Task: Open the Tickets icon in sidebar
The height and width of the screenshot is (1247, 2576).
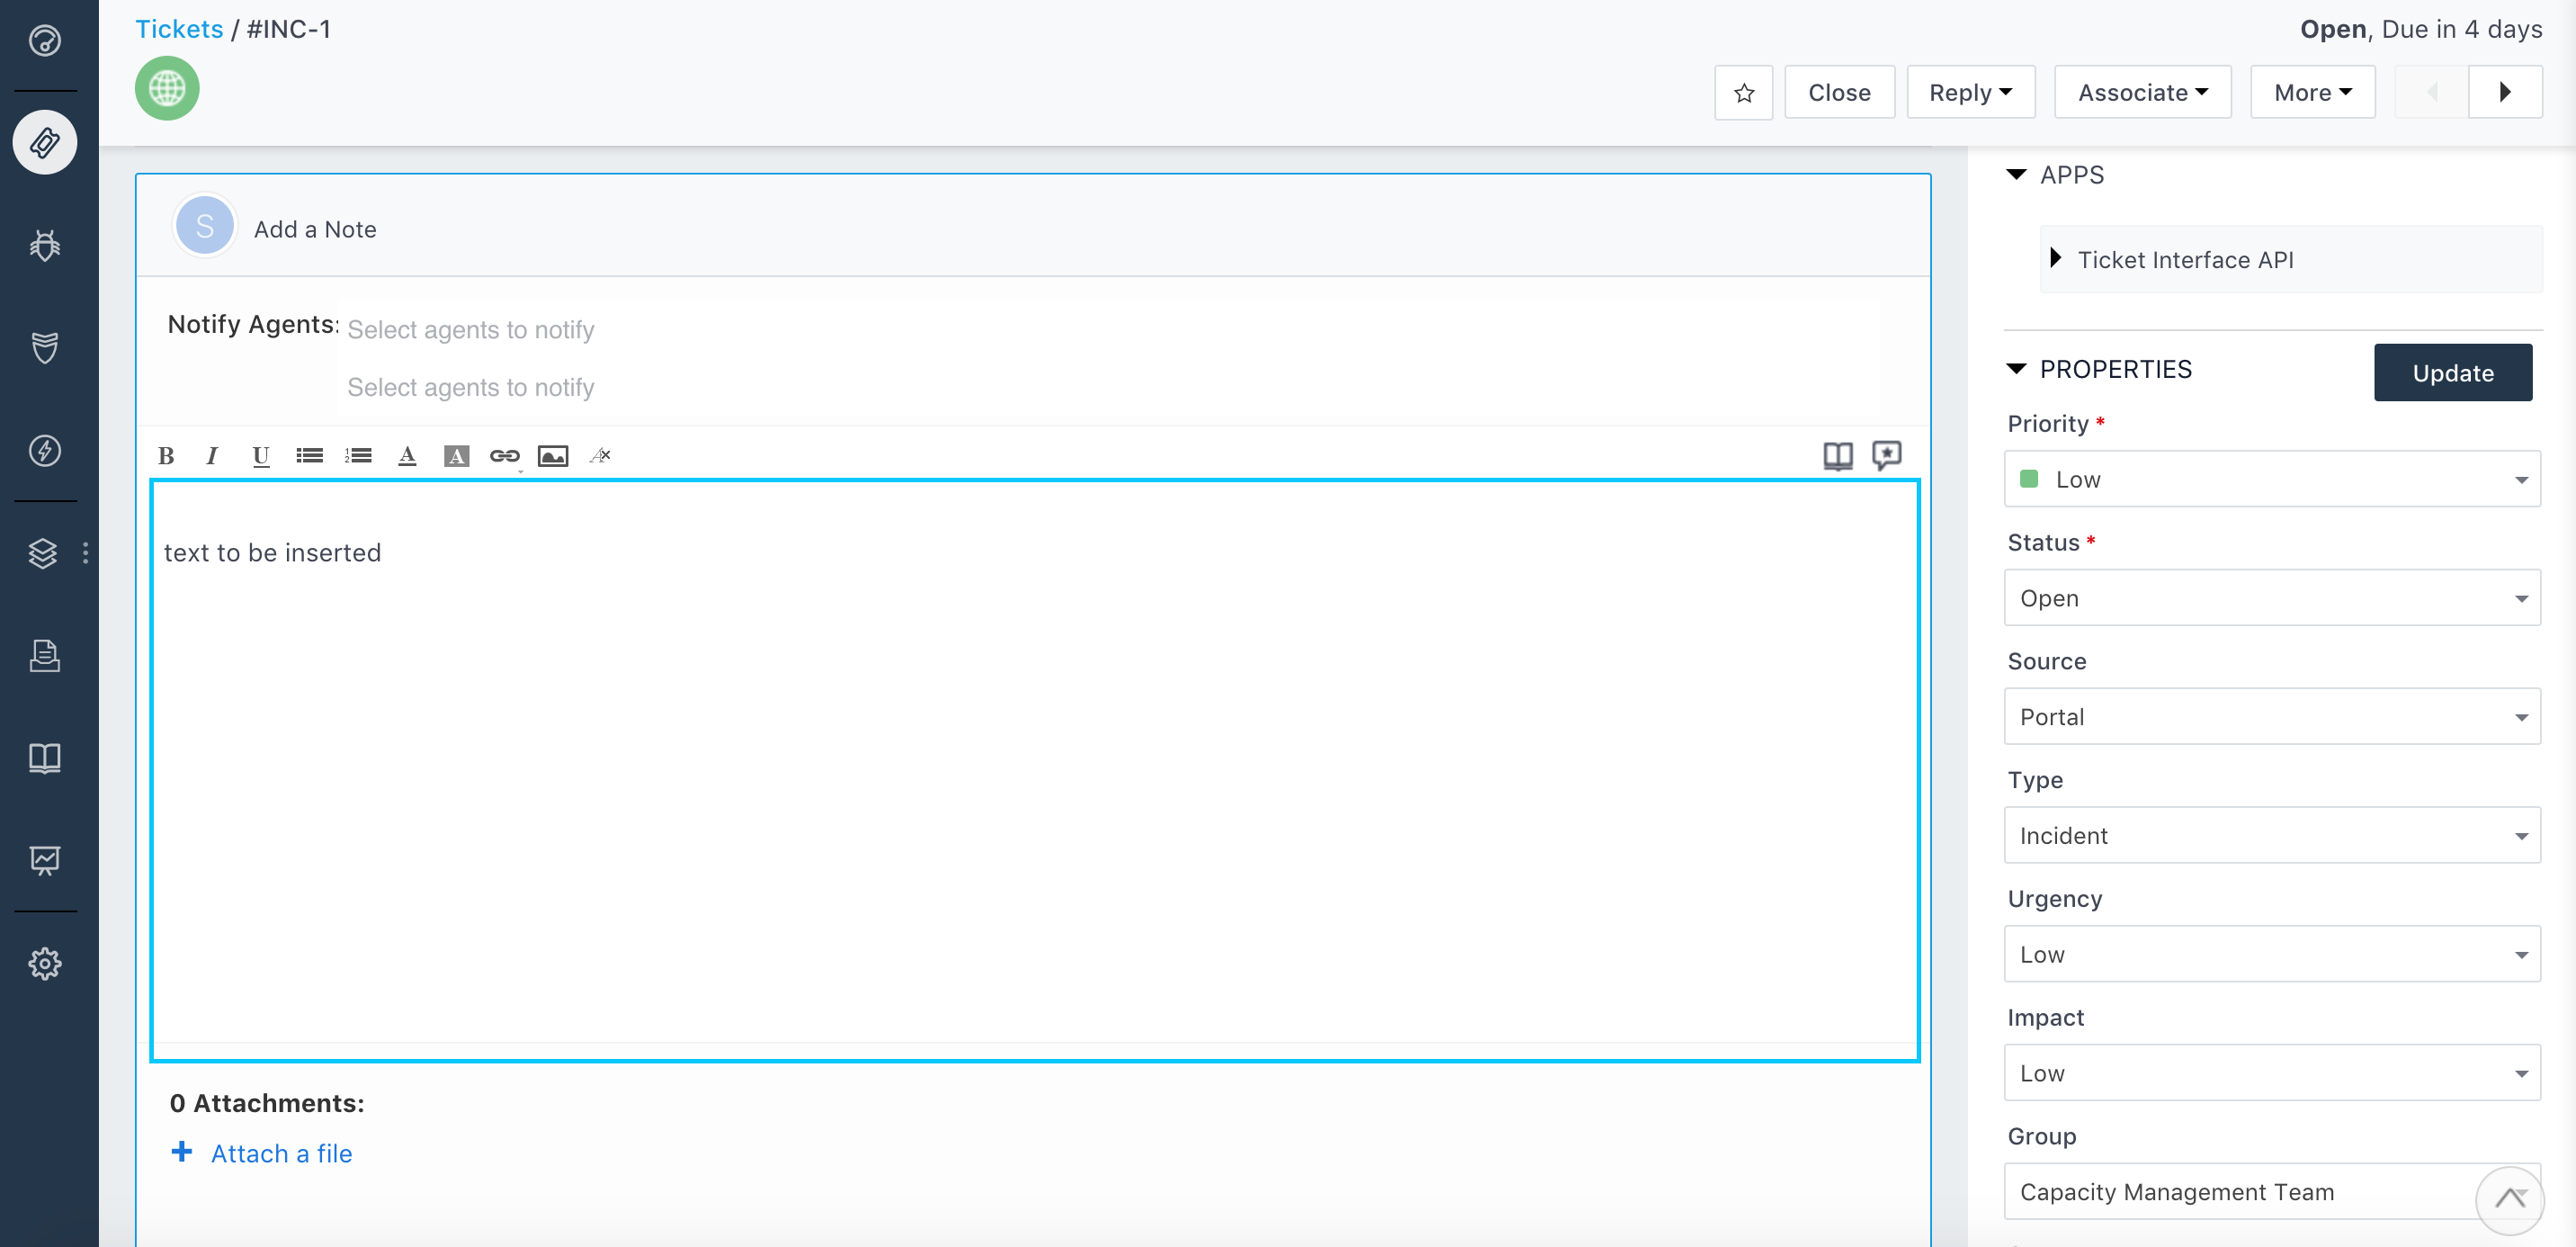Action: click(x=45, y=142)
